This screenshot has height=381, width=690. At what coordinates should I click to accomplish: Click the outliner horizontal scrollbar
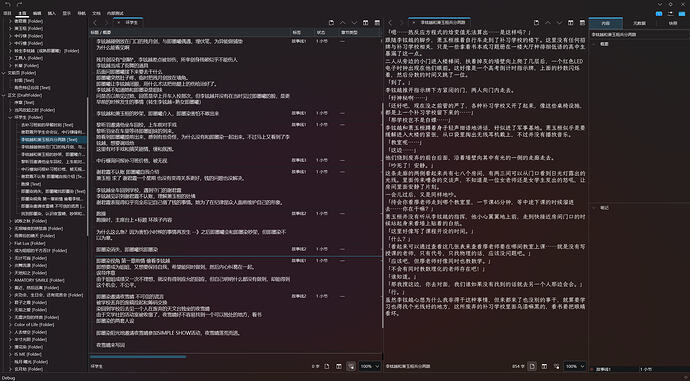(138, 357)
